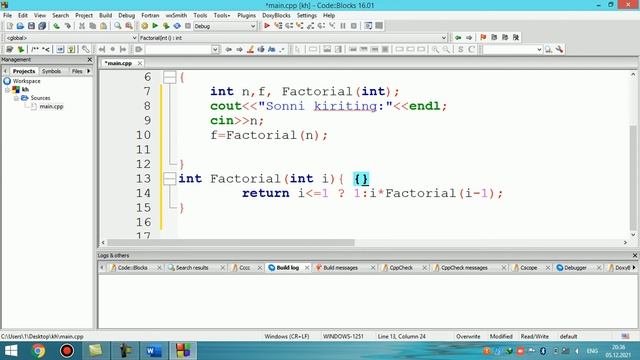Select the Build messages log tab
The width and height of the screenshot is (640, 360).
340,268
